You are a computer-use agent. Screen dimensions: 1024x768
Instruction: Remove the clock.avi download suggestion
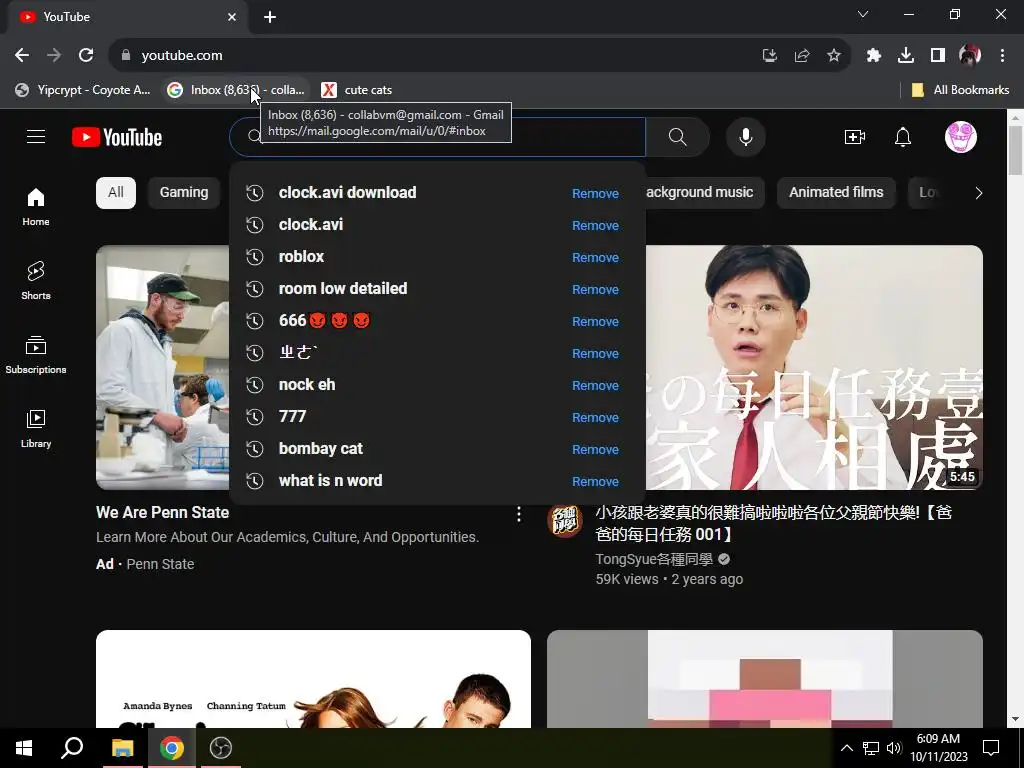coord(595,193)
